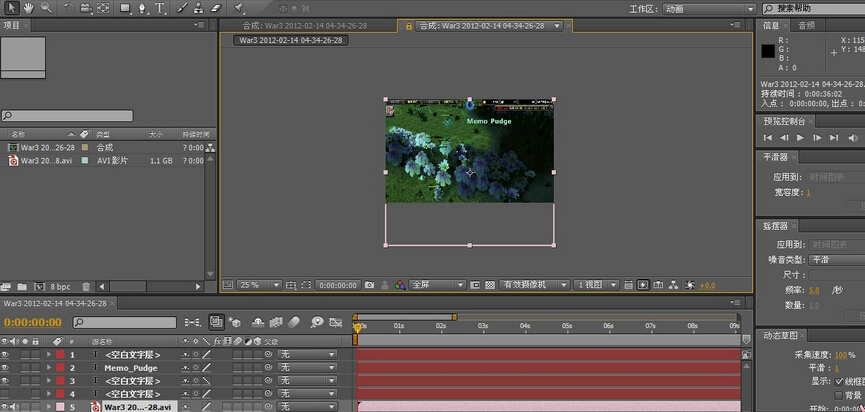Select the Horizontal Type tool
The image size is (865, 412).
[160, 8]
